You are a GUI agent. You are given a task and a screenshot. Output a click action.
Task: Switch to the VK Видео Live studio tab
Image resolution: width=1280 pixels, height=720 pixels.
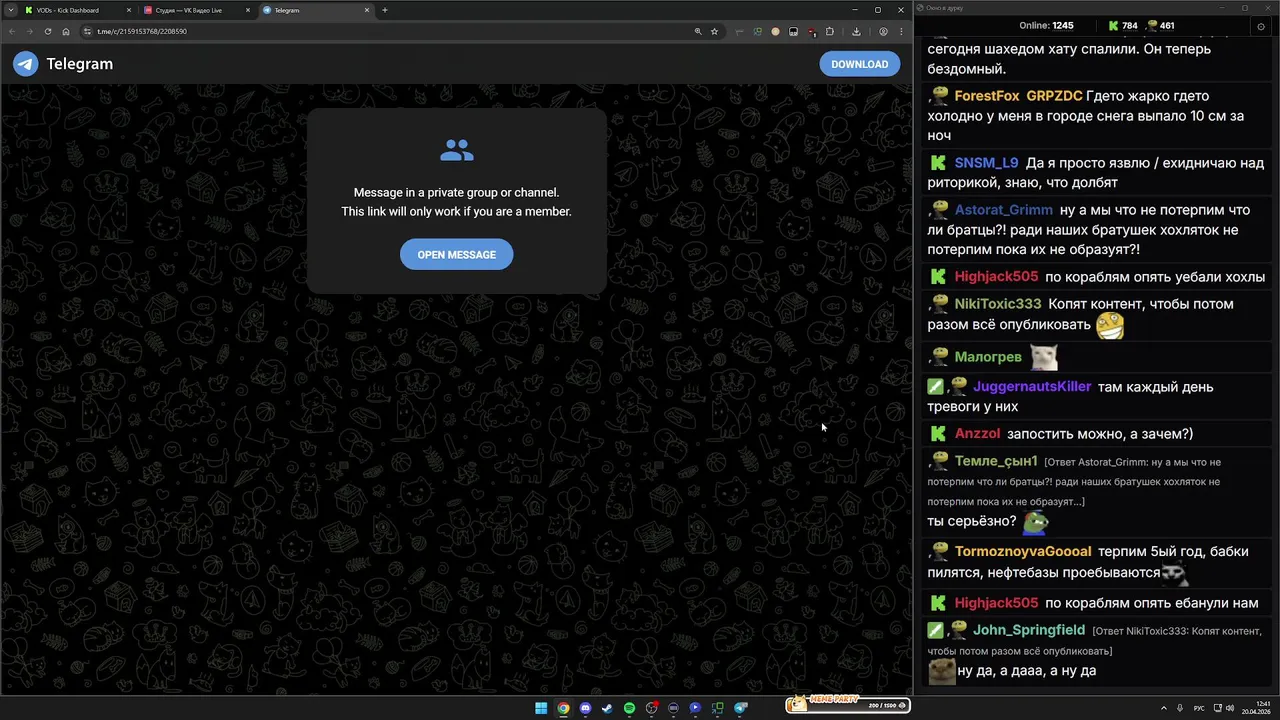click(x=196, y=10)
